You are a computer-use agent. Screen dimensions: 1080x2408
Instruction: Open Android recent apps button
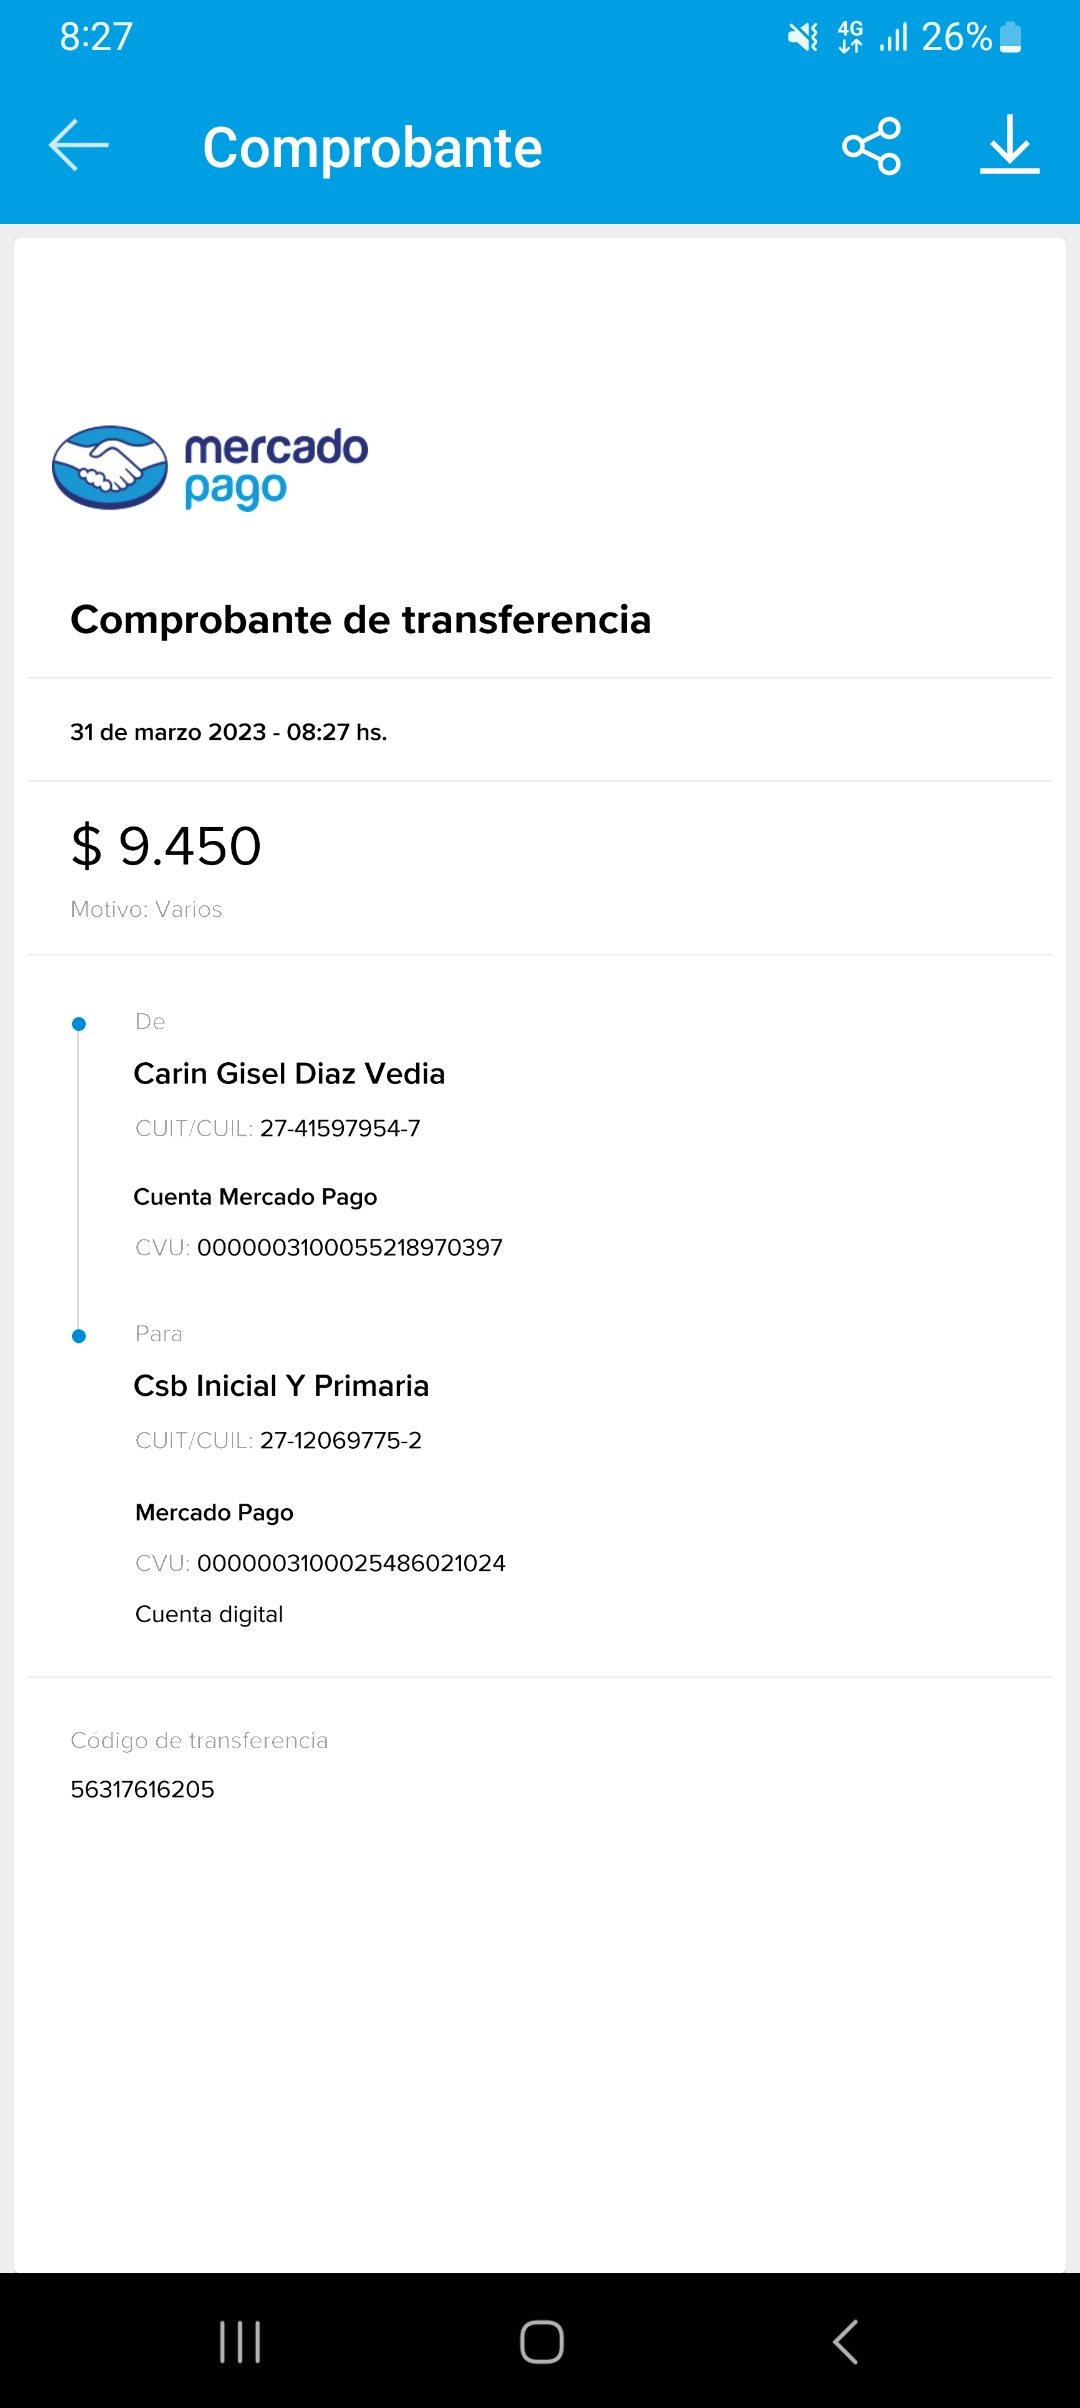(x=240, y=2341)
